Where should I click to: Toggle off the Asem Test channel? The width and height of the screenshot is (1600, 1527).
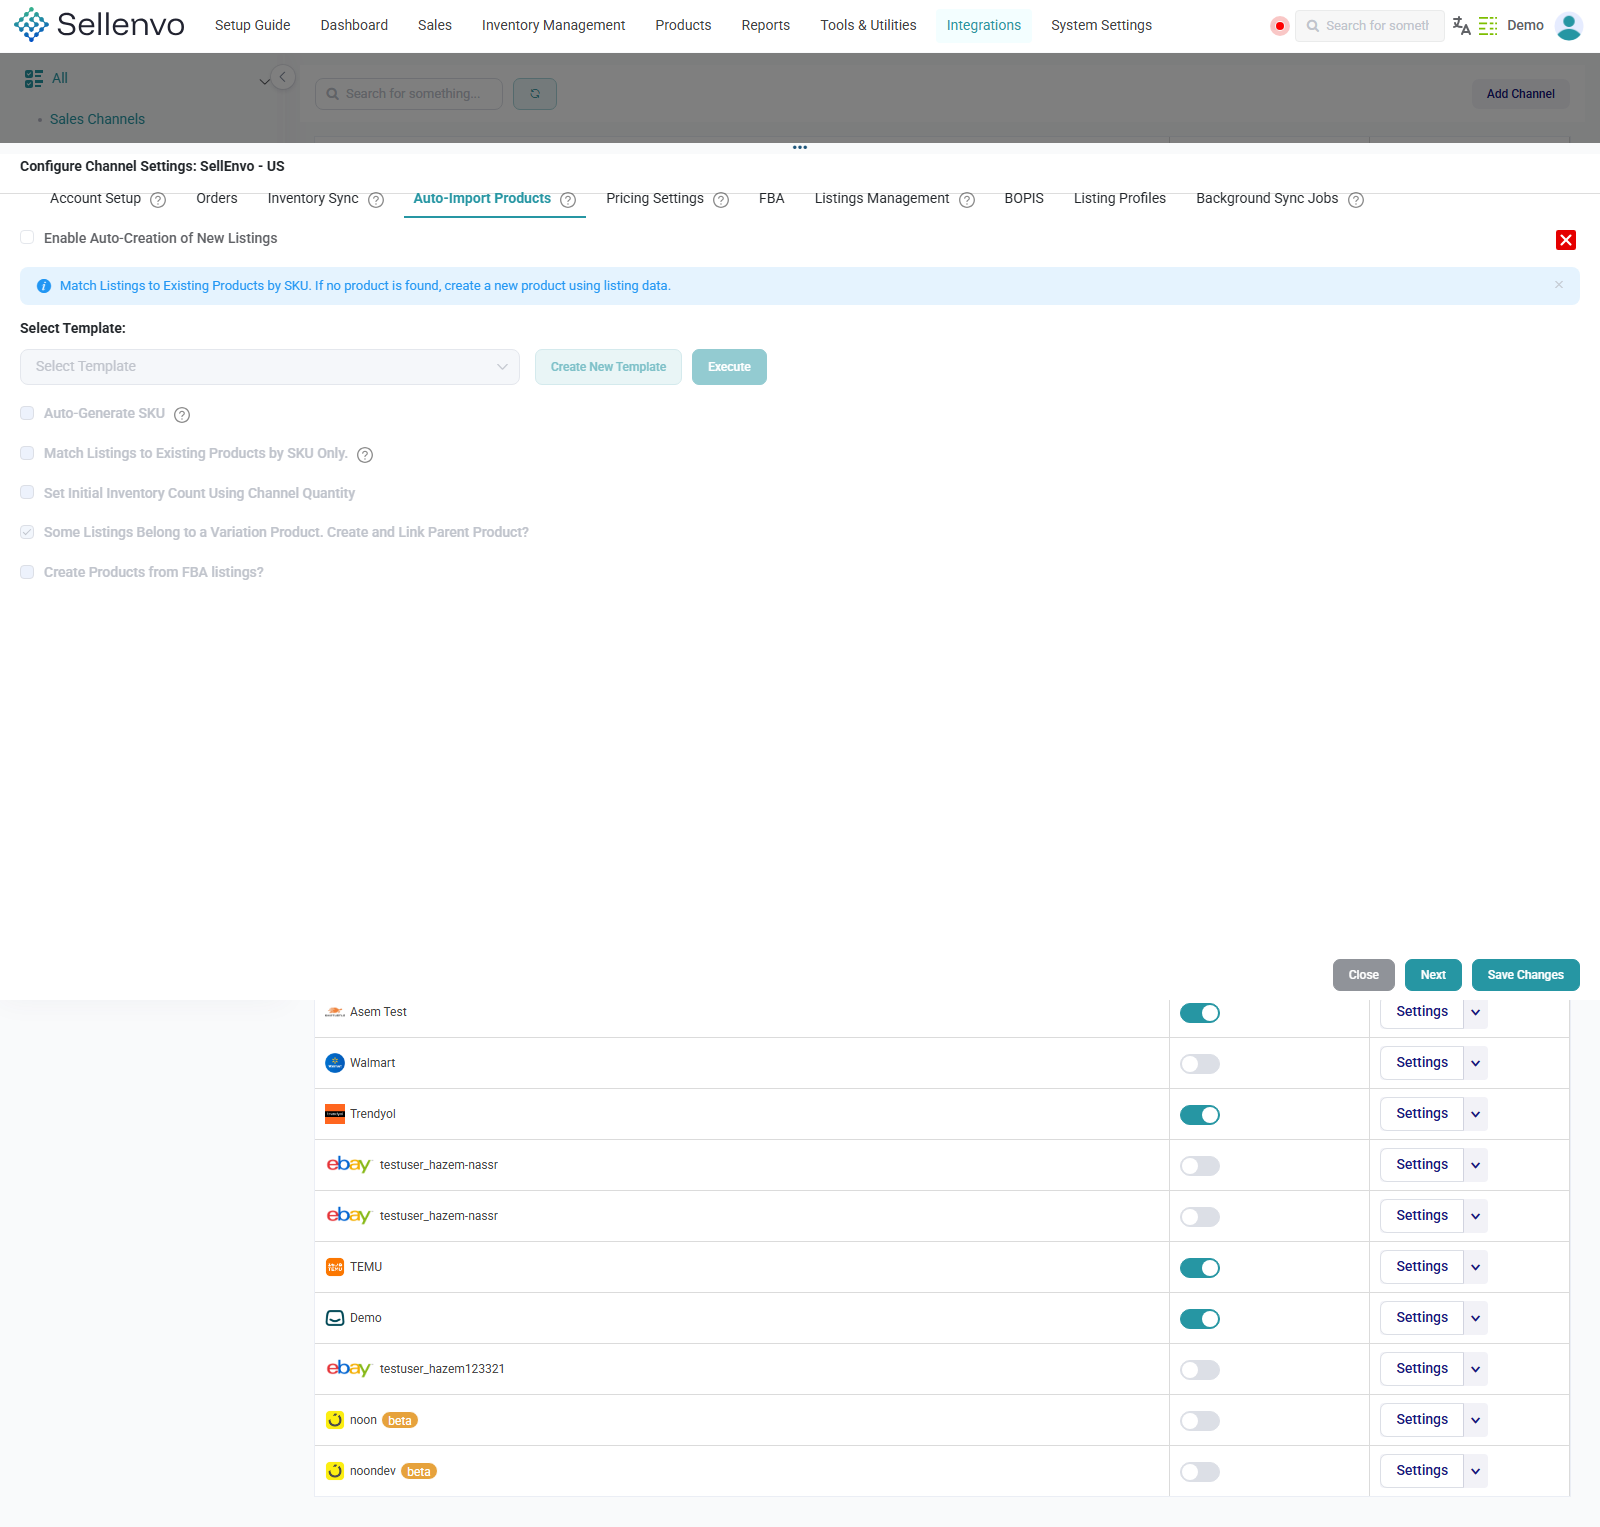pyautogui.click(x=1200, y=1013)
